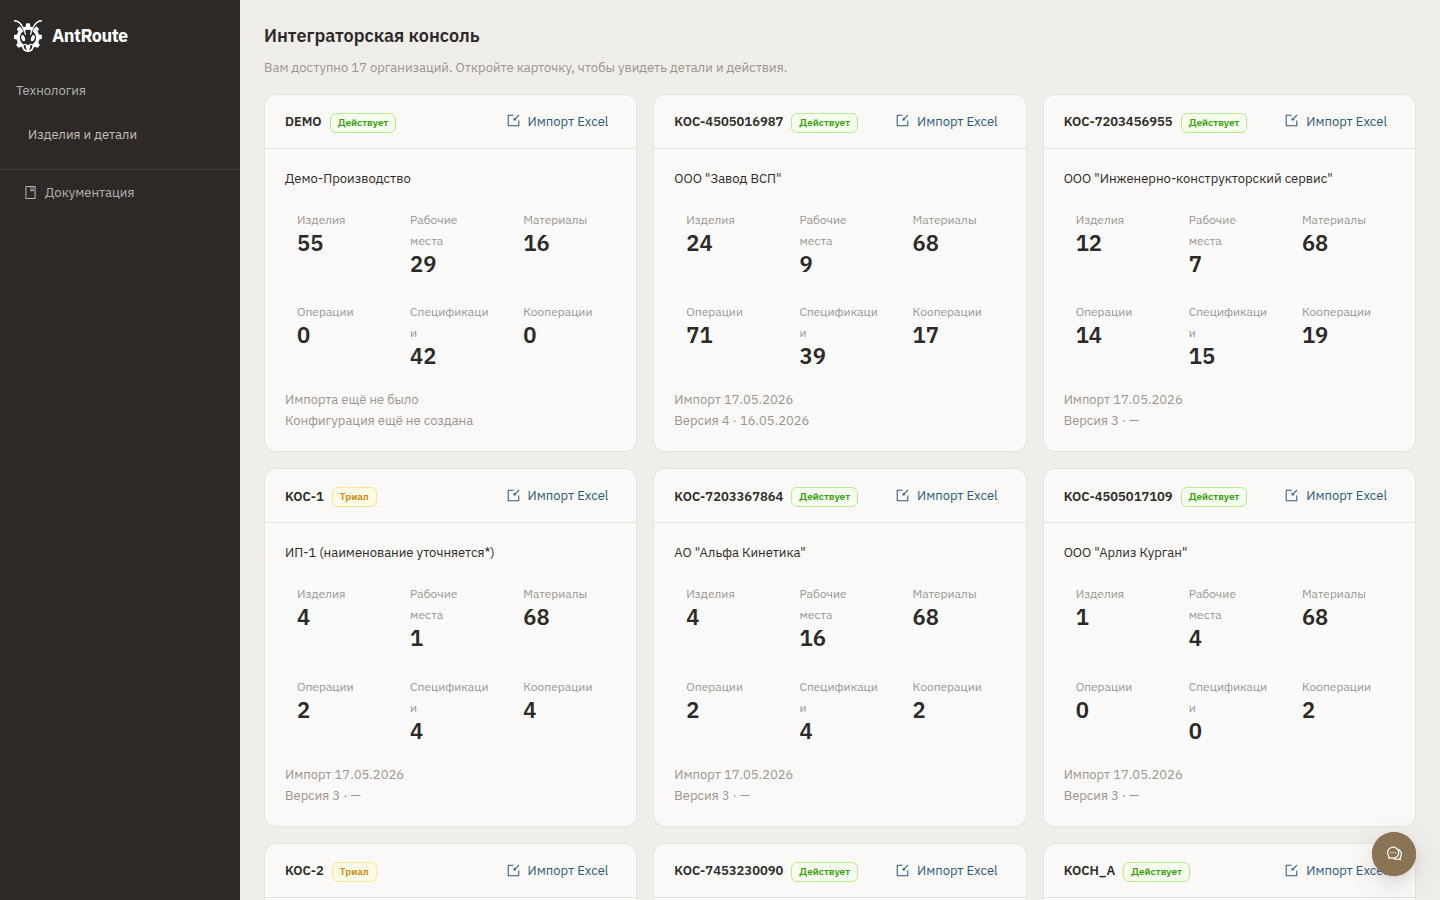Click the Триал badge on КОС-2 card
Viewport: 1440px width, 900px height.
point(354,872)
